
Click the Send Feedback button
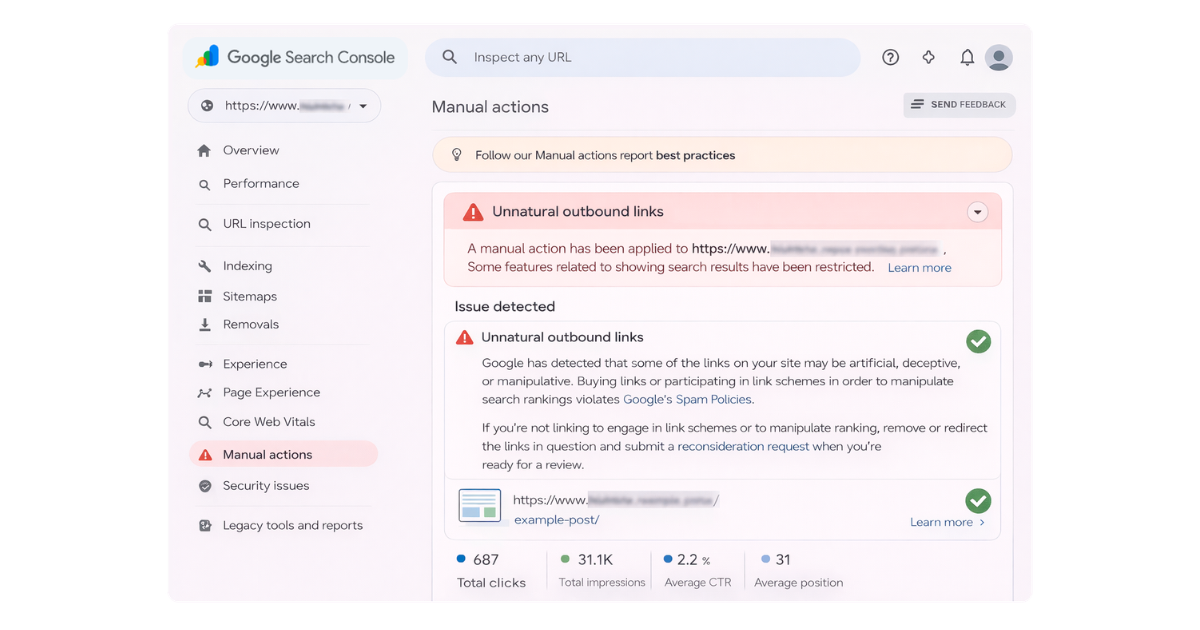(x=959, y=105)
